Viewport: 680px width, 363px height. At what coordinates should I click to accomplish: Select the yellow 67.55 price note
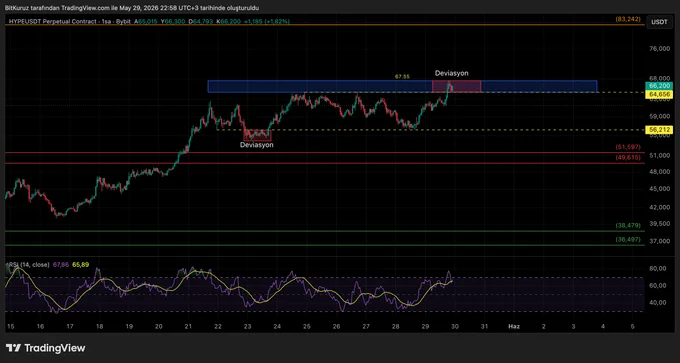402,76
